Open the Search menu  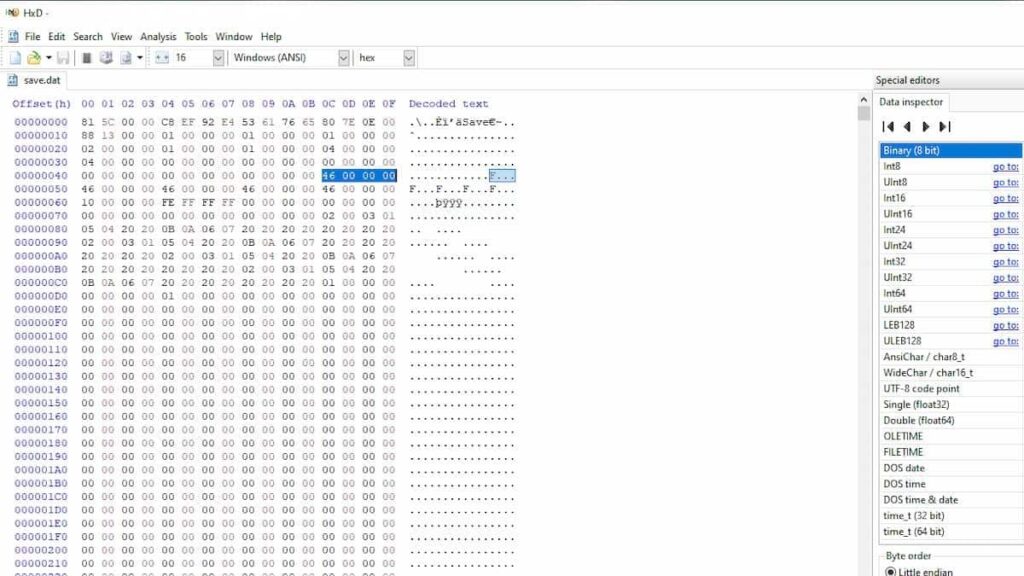[88, 37]
